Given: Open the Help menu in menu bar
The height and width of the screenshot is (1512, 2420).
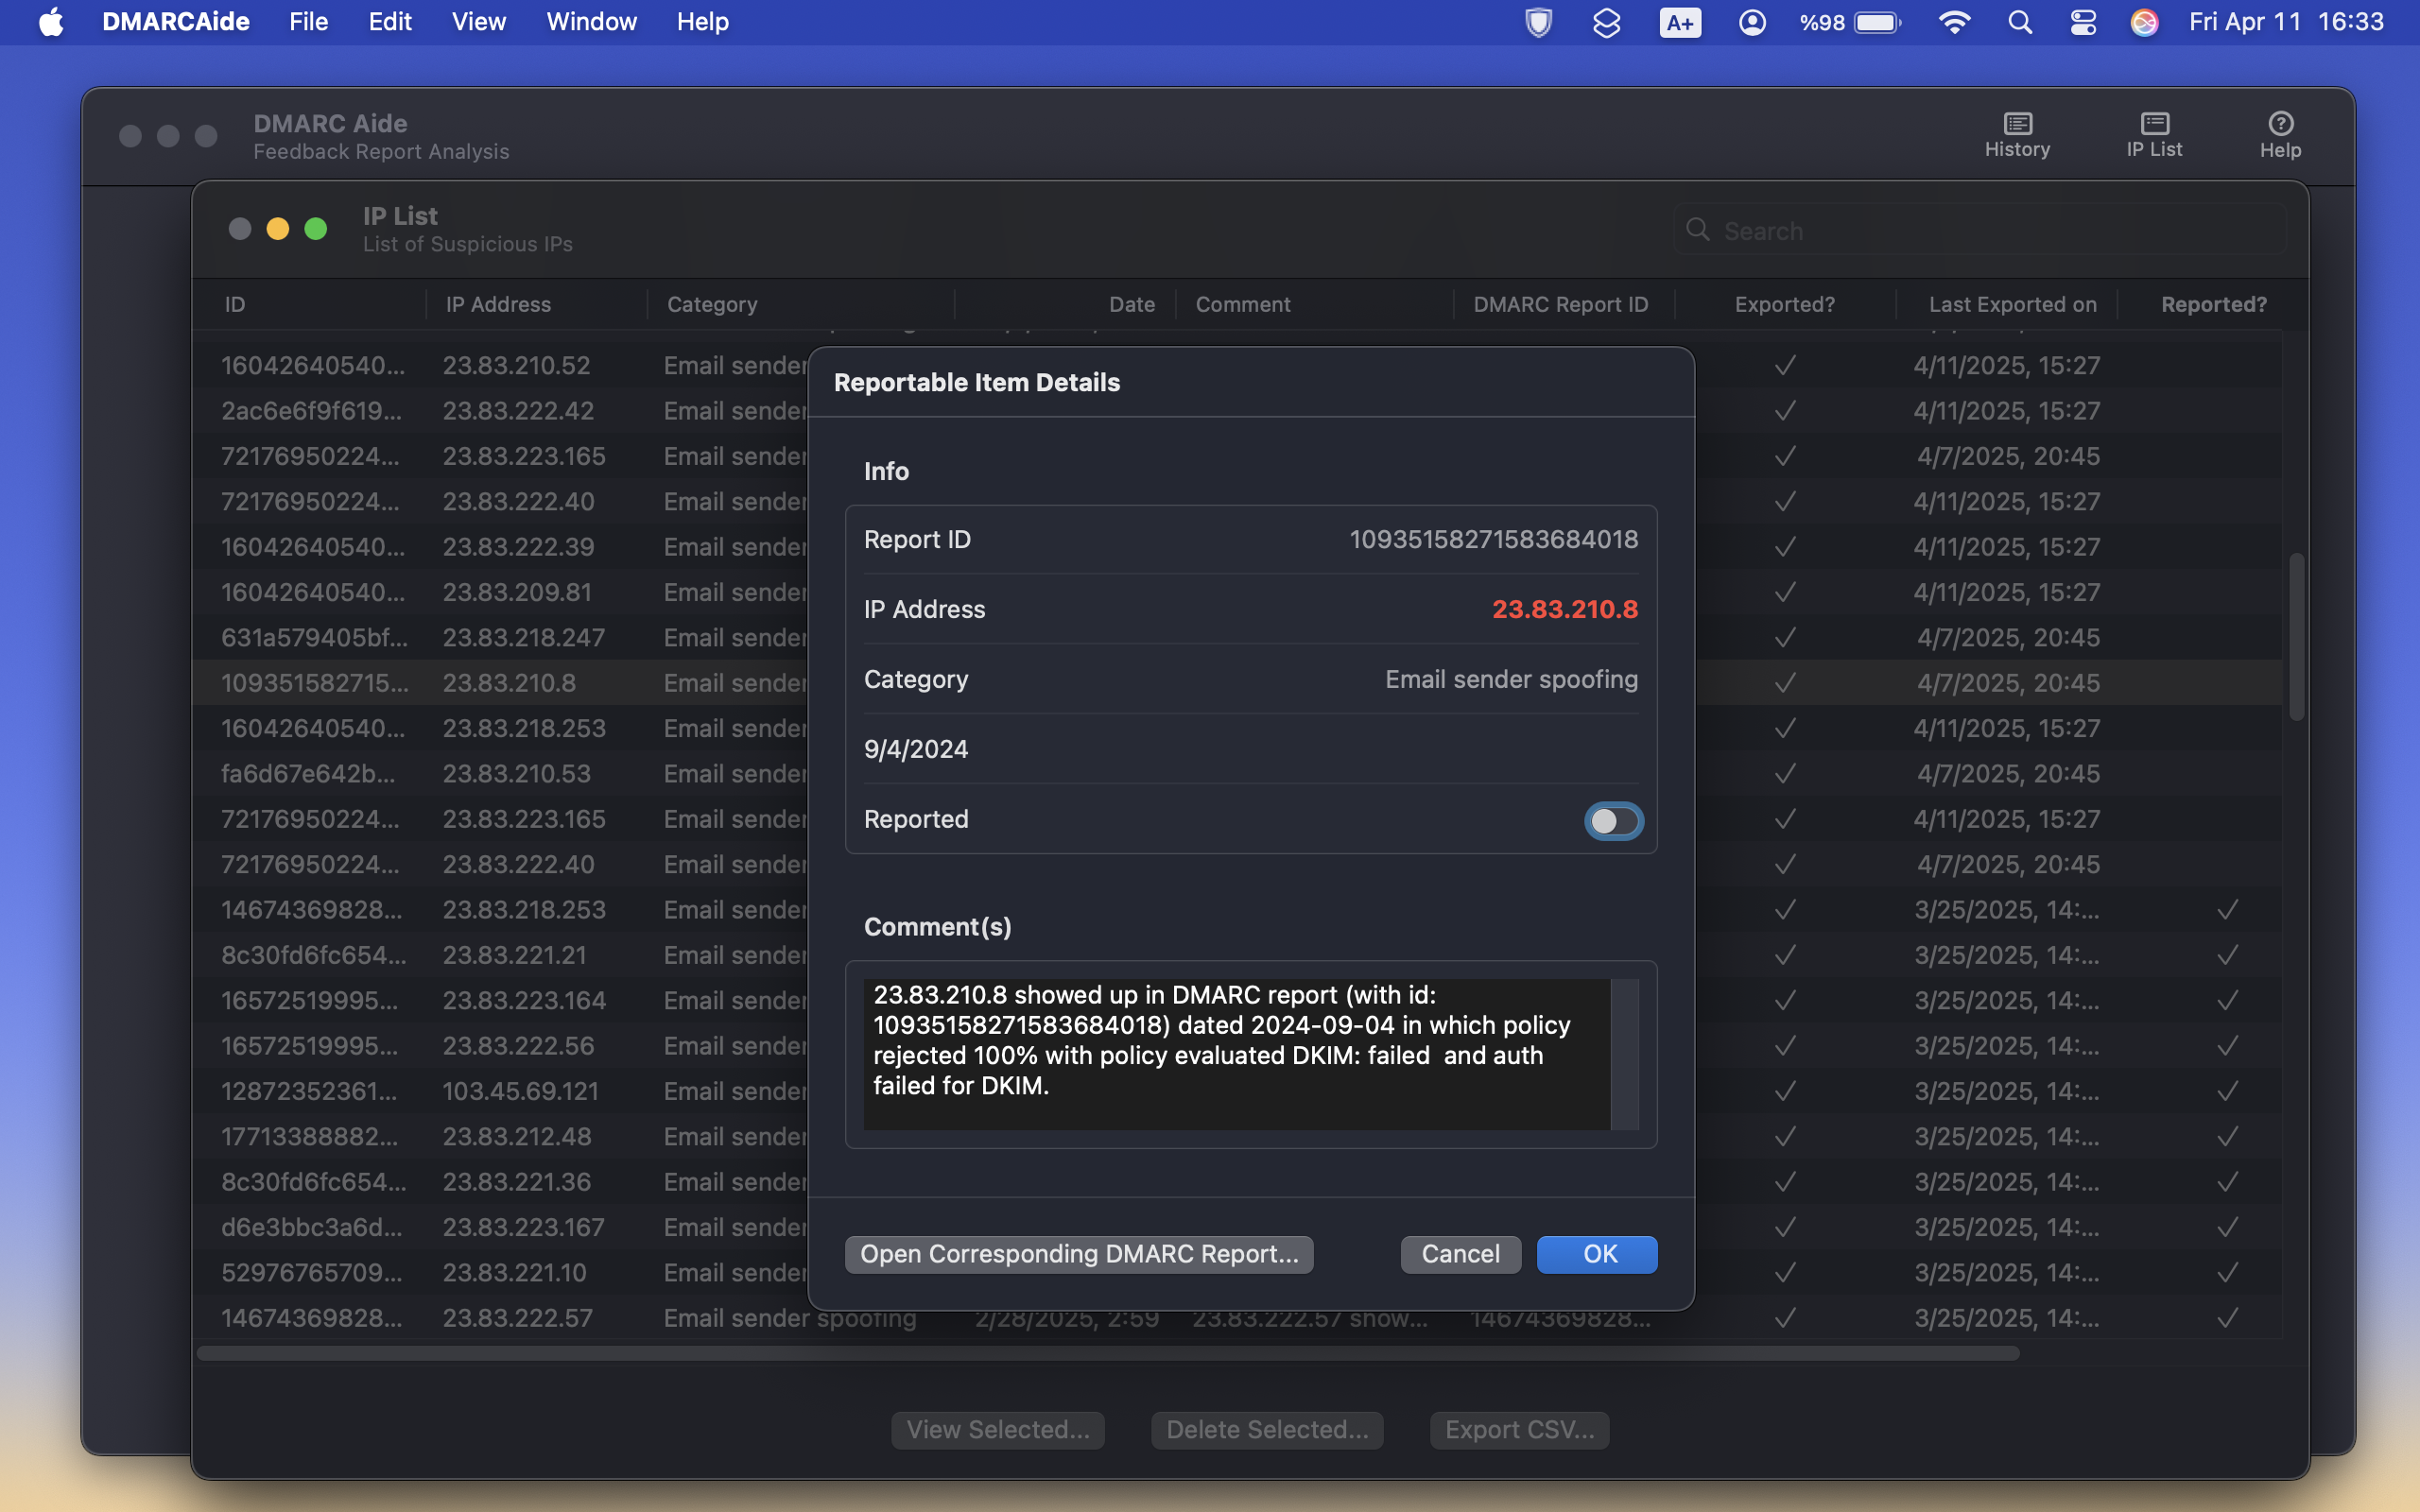Looking at the screenshot, I should 702,22.
